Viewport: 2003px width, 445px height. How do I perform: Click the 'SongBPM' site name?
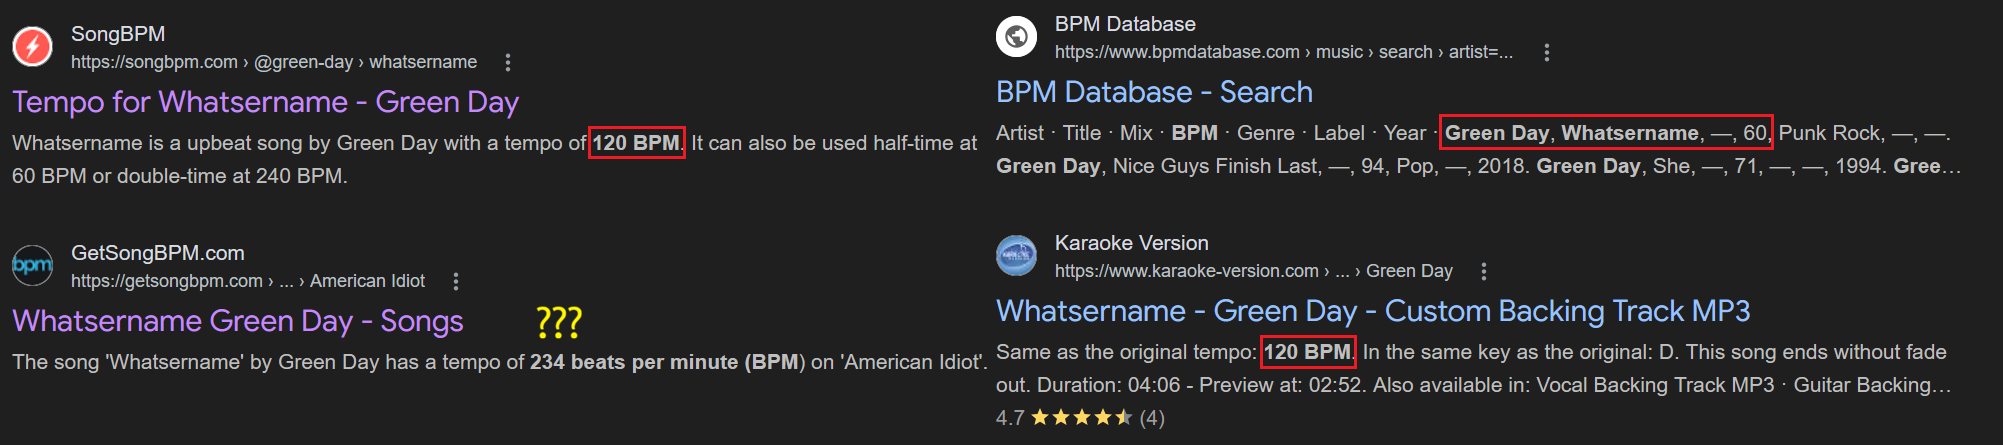(118, 34)
